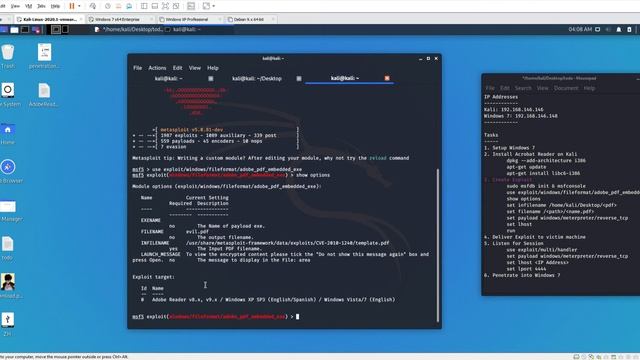Switch to first kali@kali: ~ terminal tab
Image resolution: width=640 pixels, height=360 pixels.
coord(169,78)
